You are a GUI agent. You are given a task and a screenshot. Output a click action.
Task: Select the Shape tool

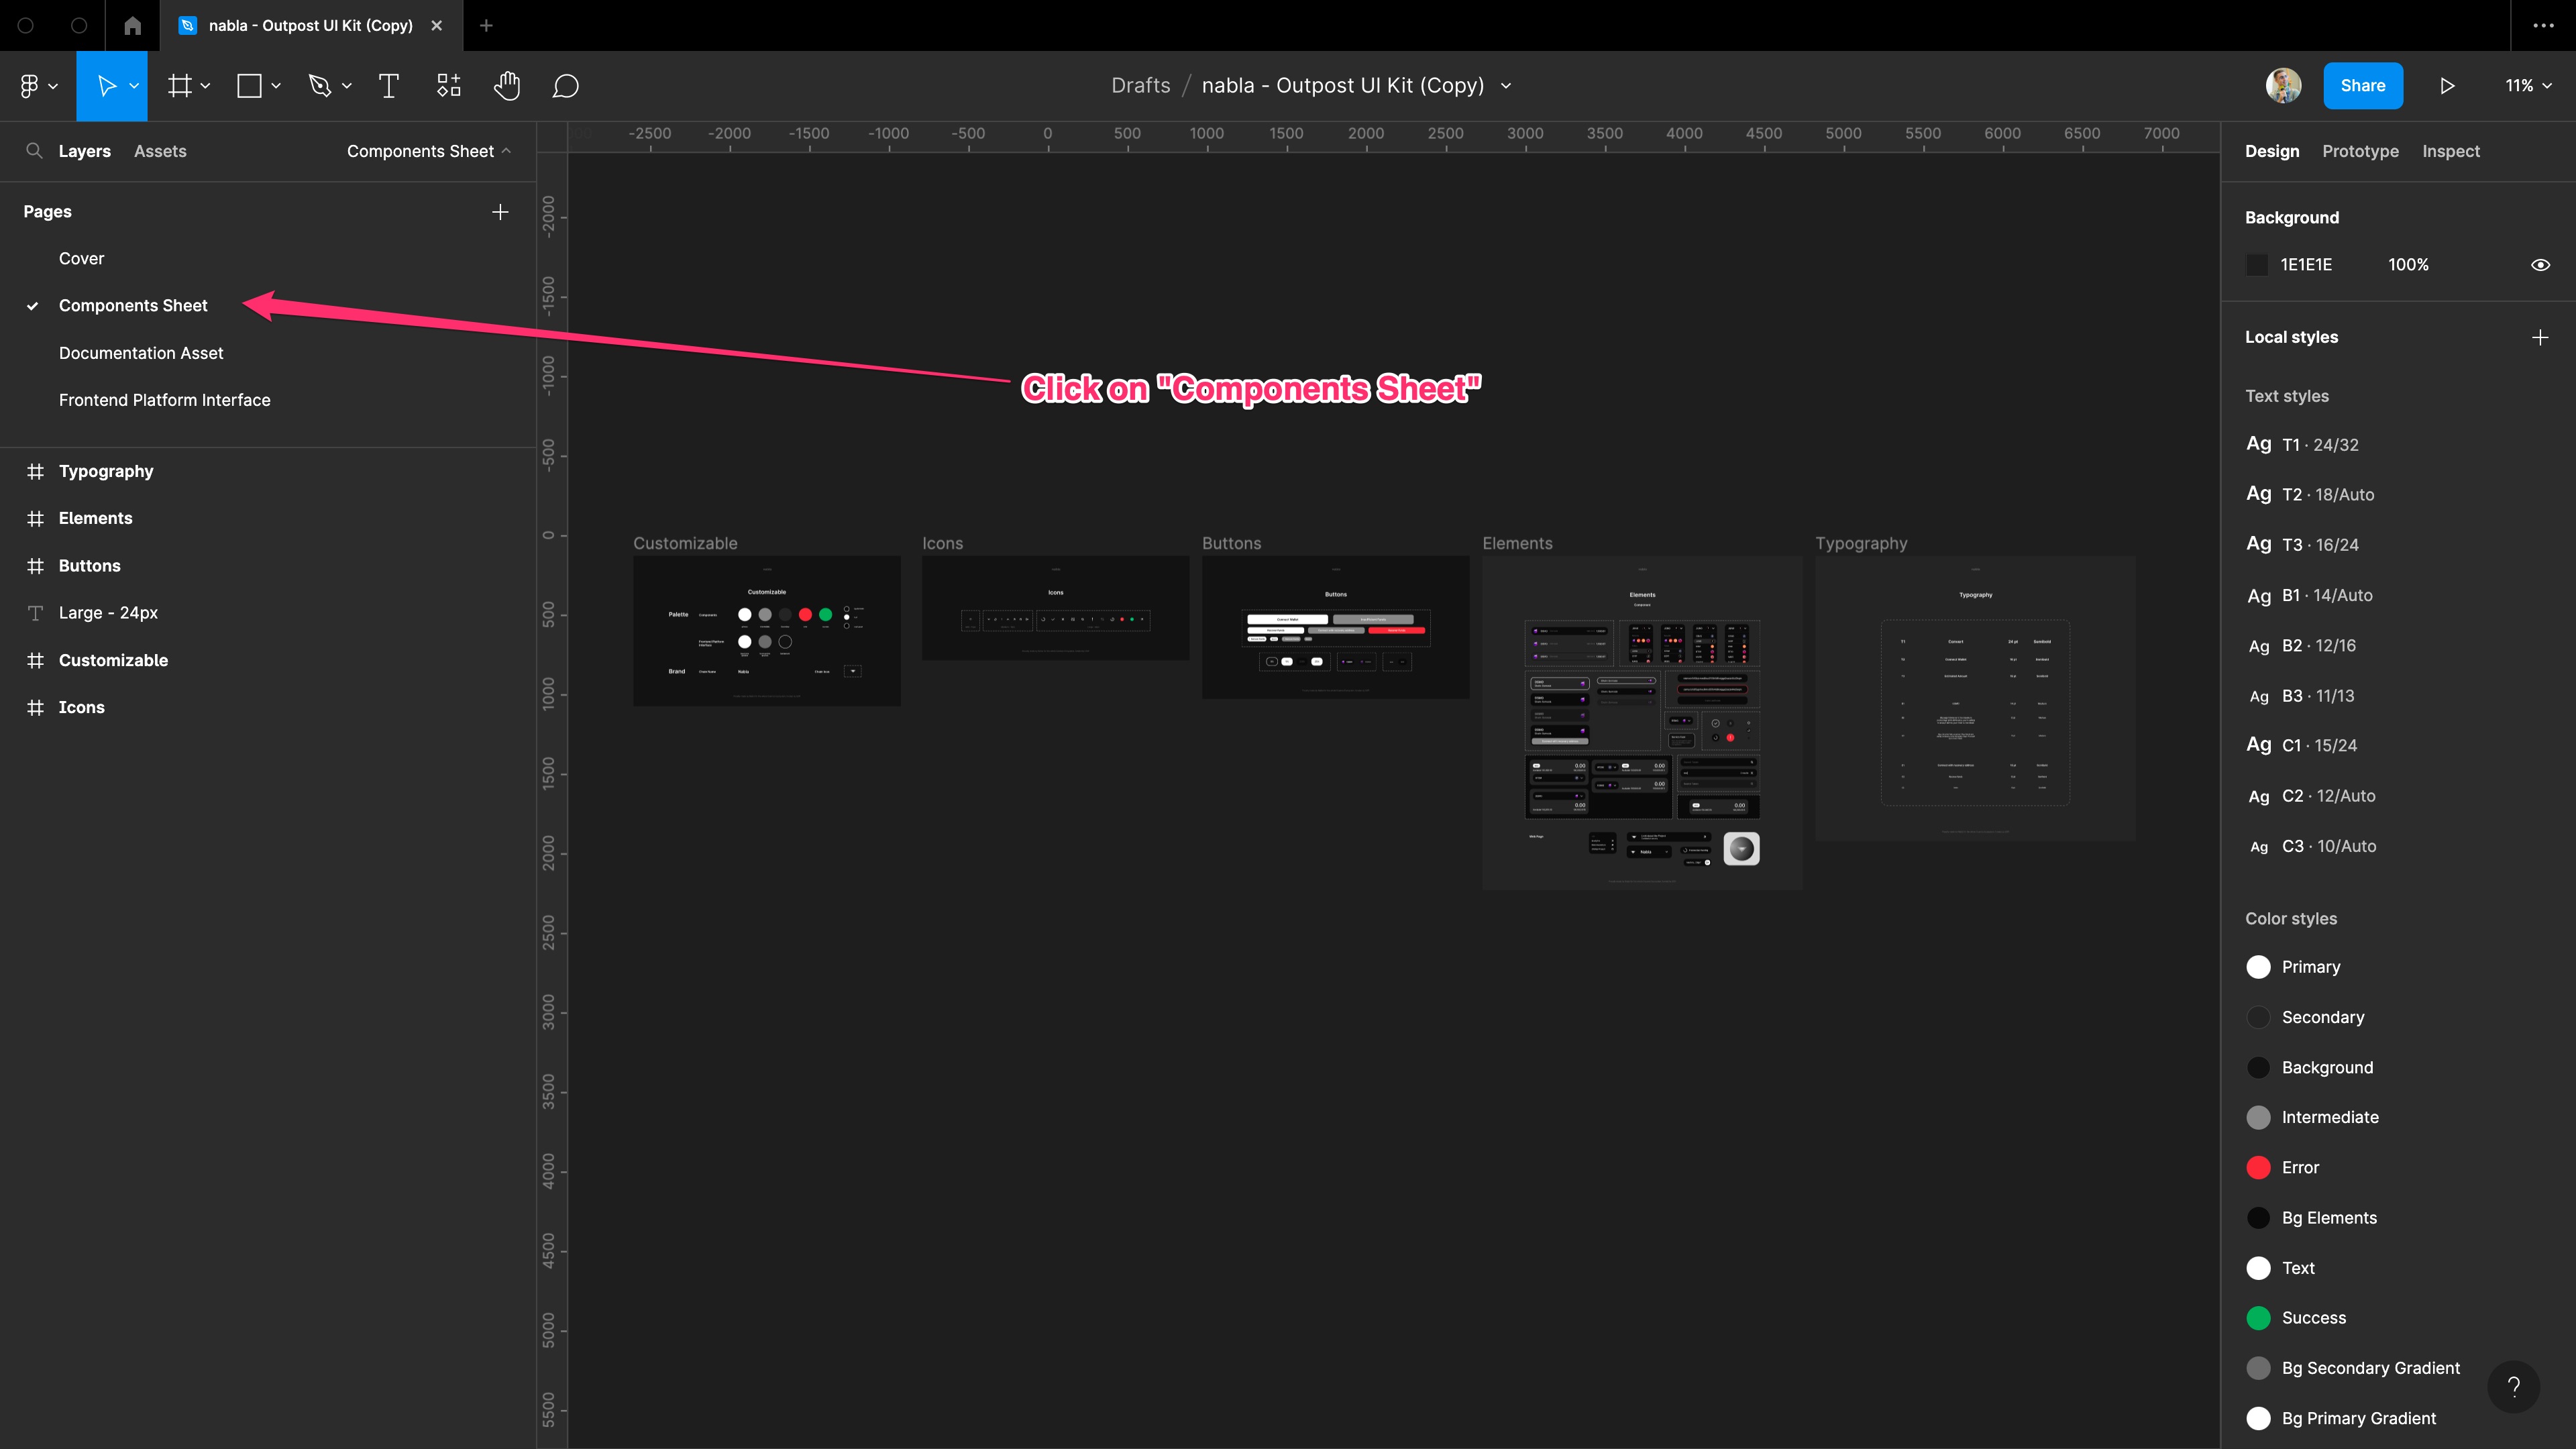256,85
